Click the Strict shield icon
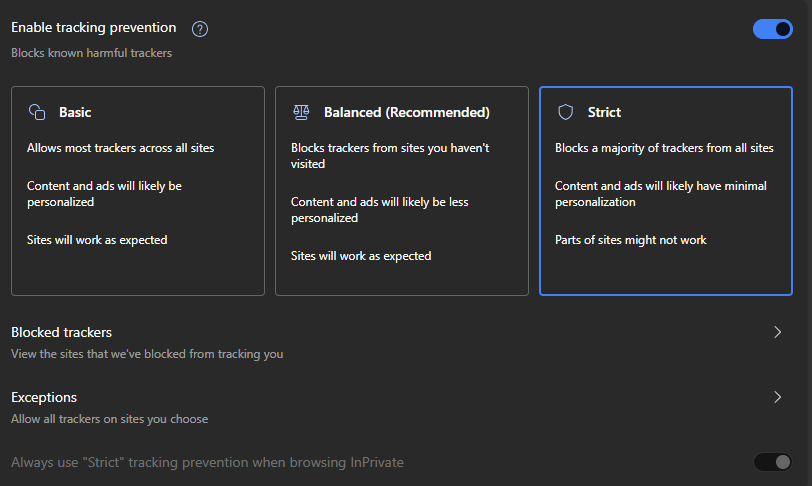This screenshot has width=812, height=486. (565, 112)
